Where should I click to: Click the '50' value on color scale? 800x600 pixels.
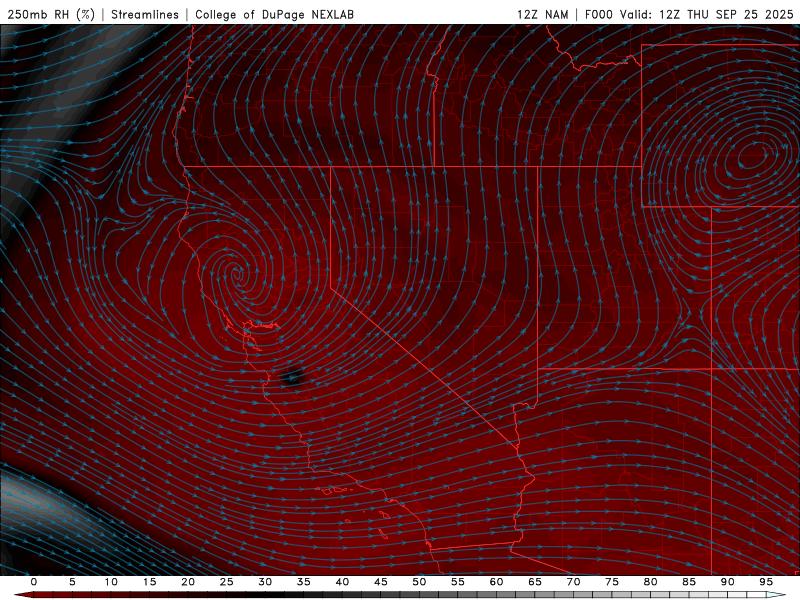tap(419, 582)
